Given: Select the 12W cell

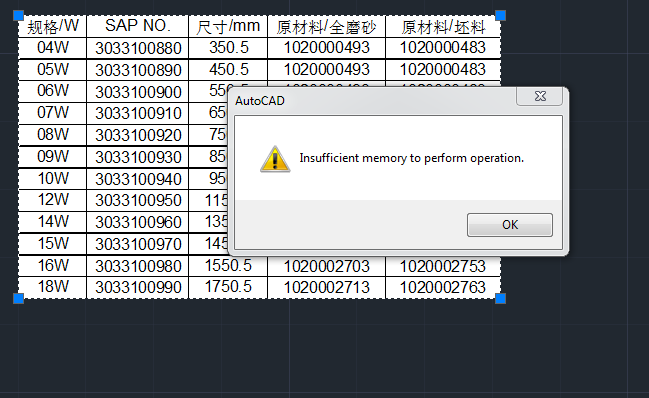Looking at the screenshot, I should coord(53,200).
